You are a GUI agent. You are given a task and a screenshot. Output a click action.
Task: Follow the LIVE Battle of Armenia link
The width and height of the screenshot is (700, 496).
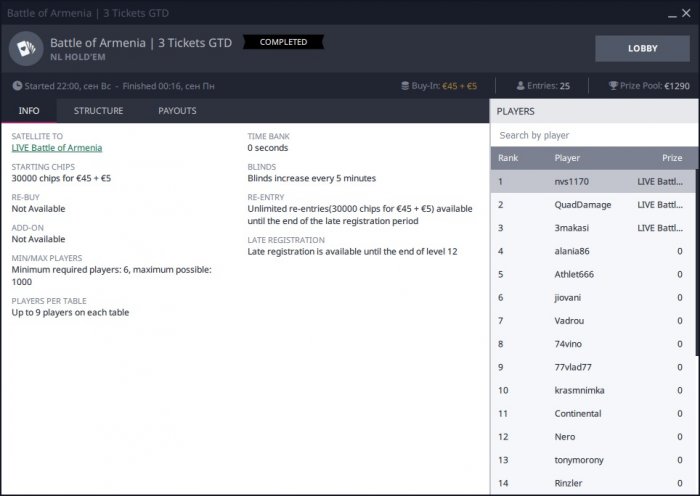coord(57,148)
